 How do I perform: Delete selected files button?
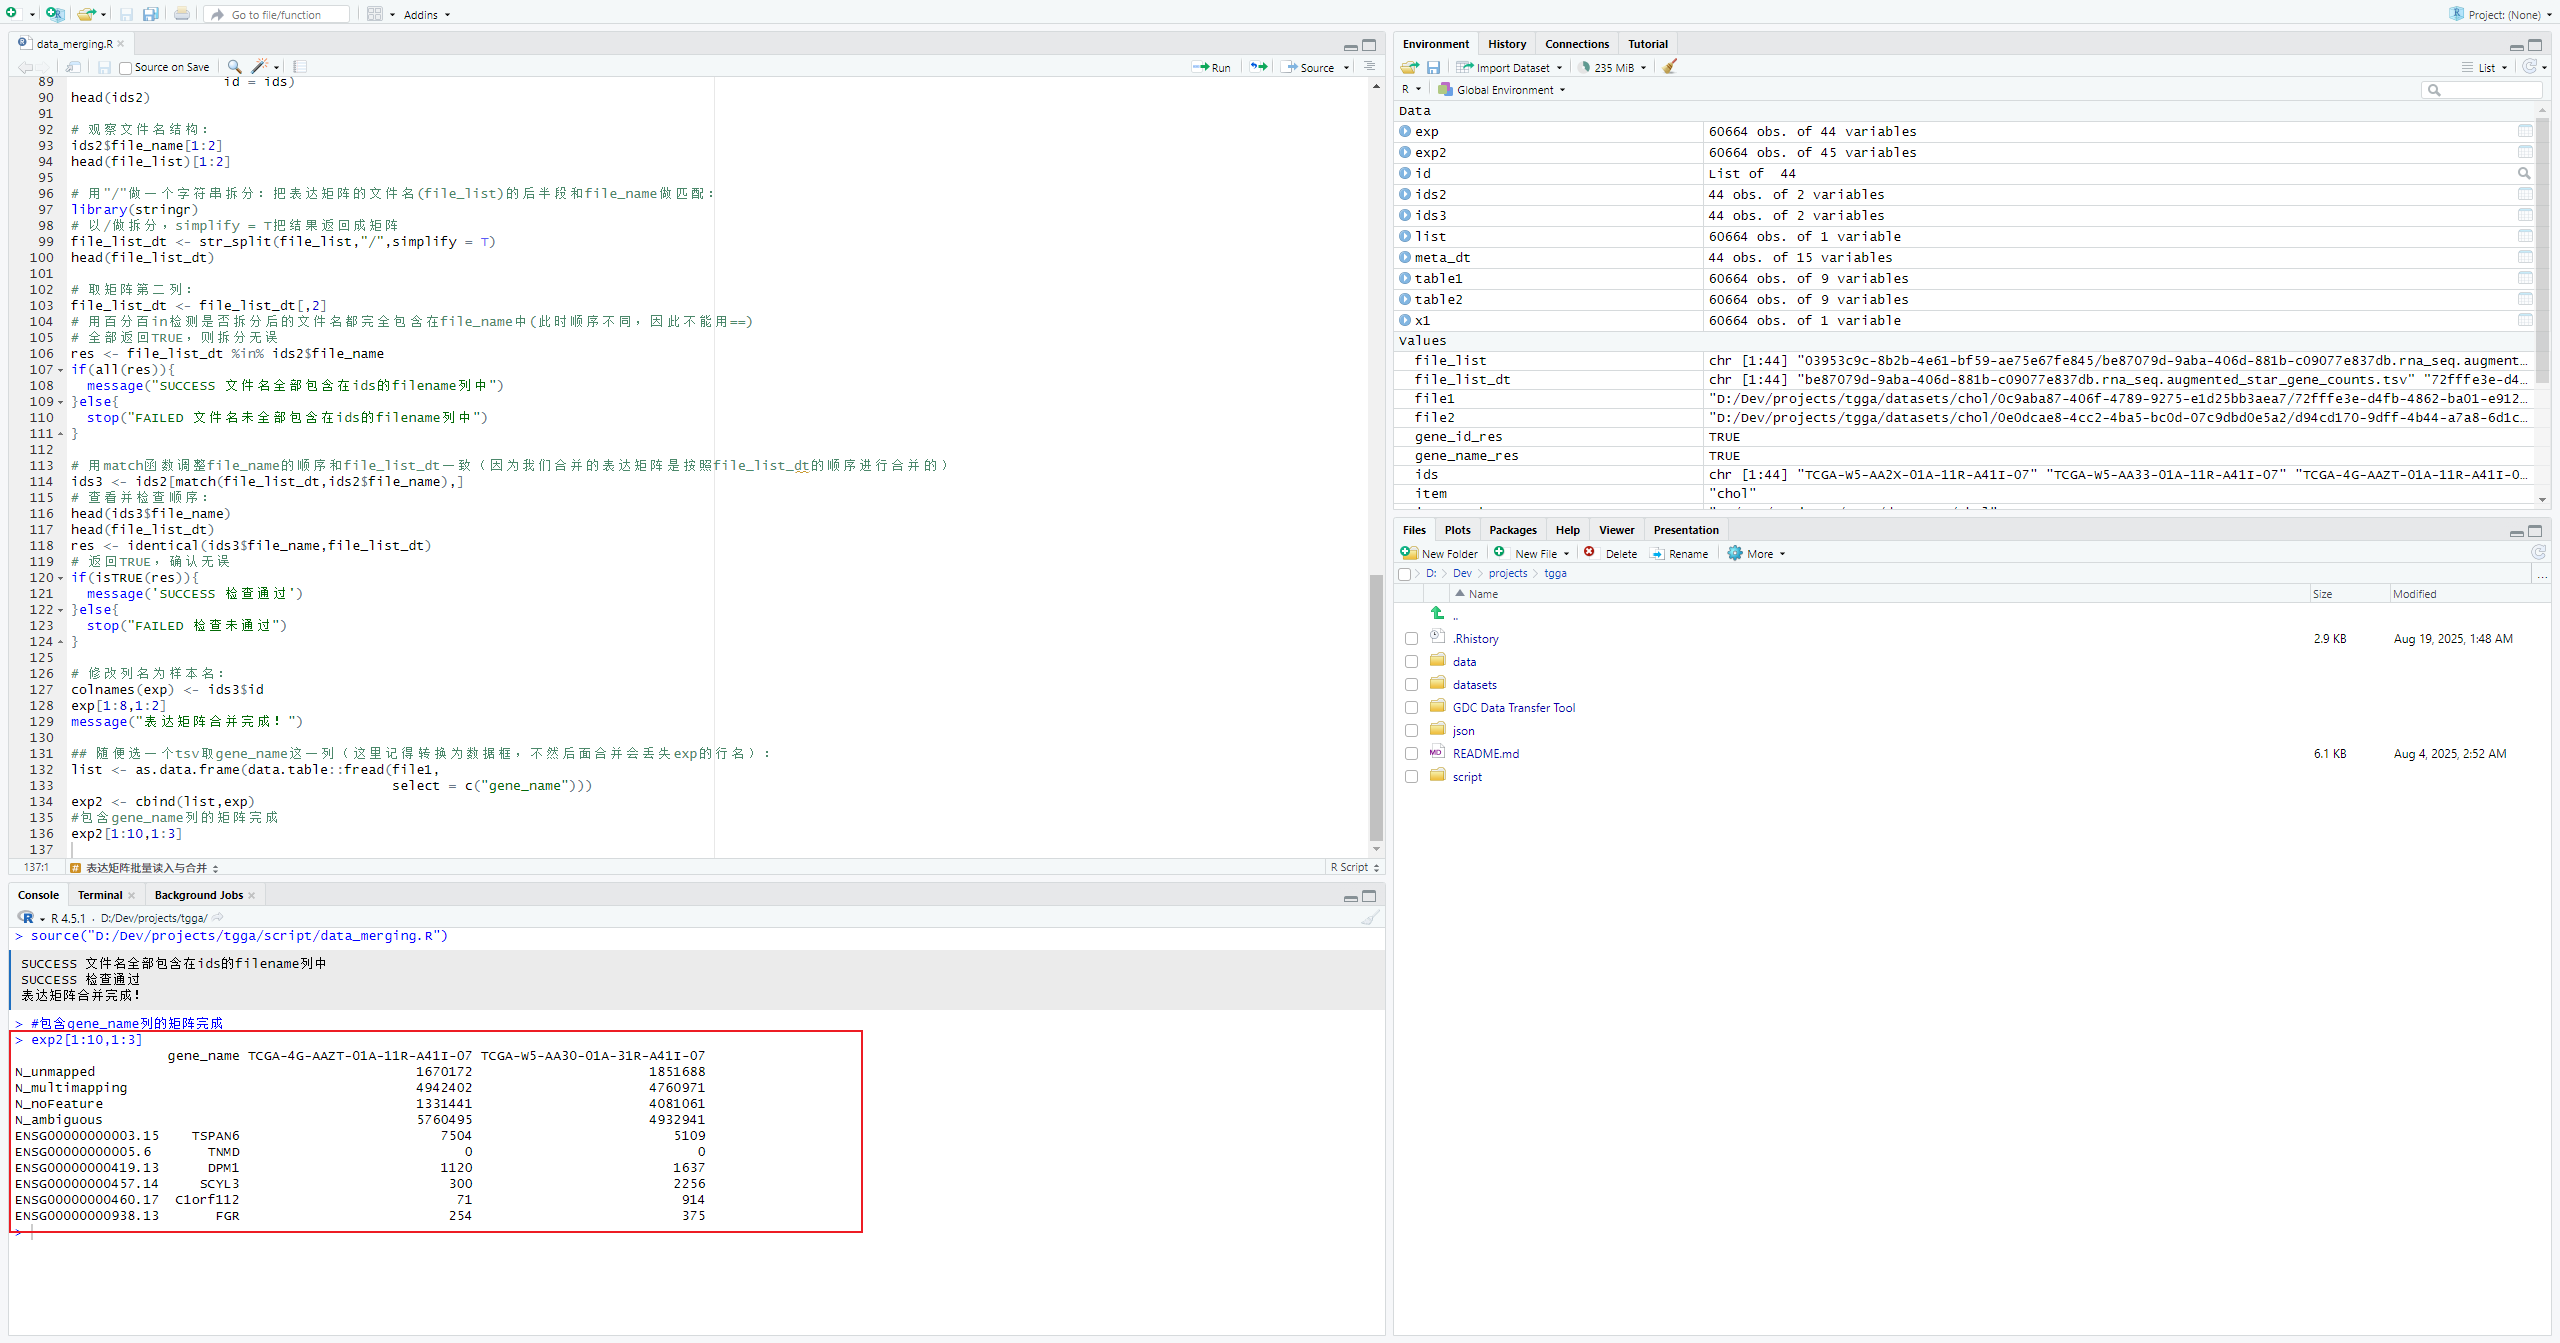point(1611,554)
